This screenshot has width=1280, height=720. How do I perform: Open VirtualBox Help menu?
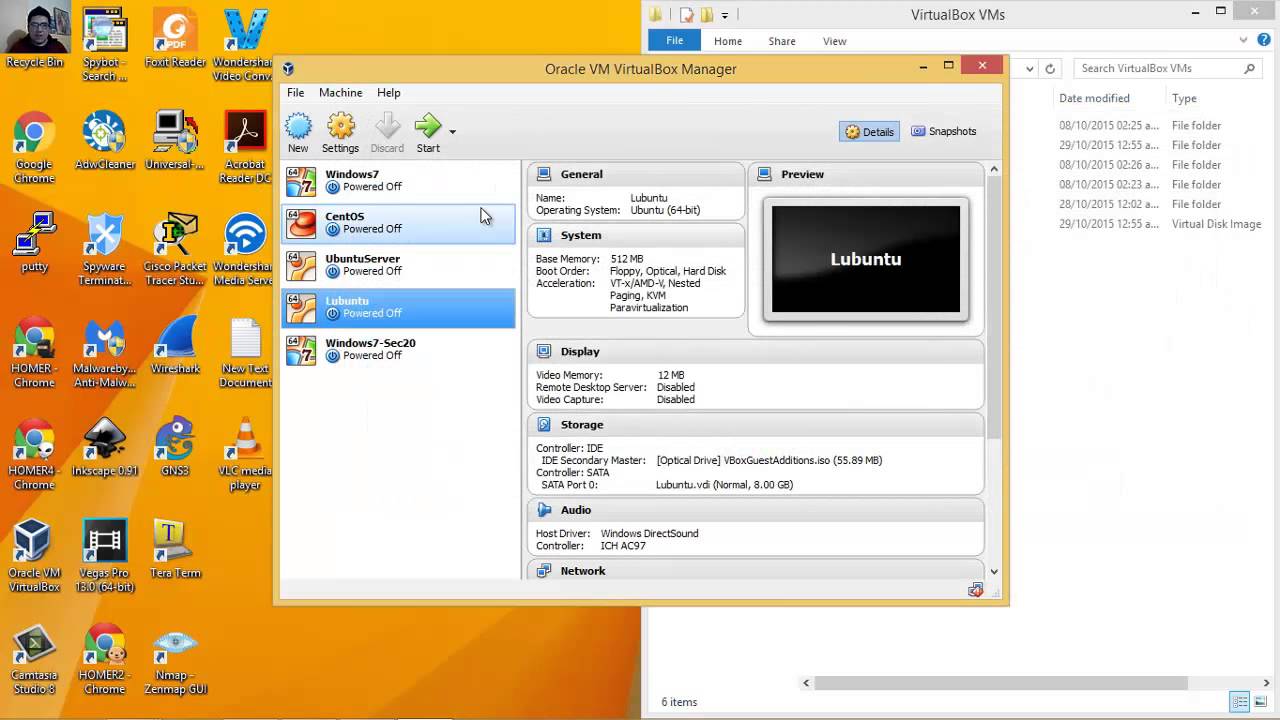click(x=388, y=92)
